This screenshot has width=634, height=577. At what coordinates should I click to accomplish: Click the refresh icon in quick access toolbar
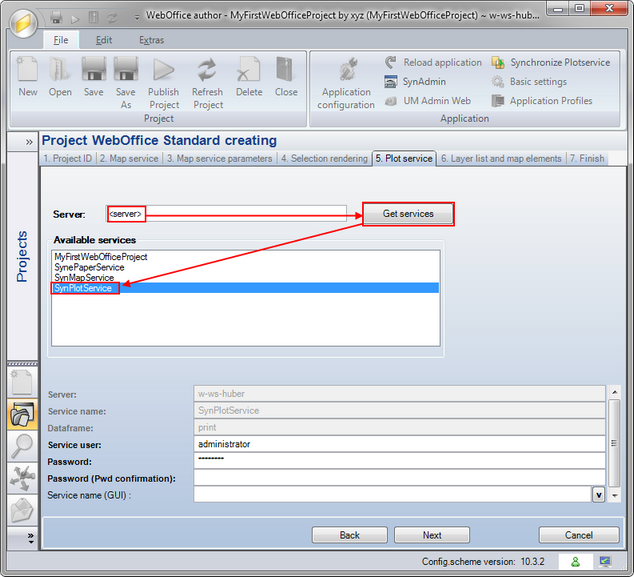click(x=112, y=18)
